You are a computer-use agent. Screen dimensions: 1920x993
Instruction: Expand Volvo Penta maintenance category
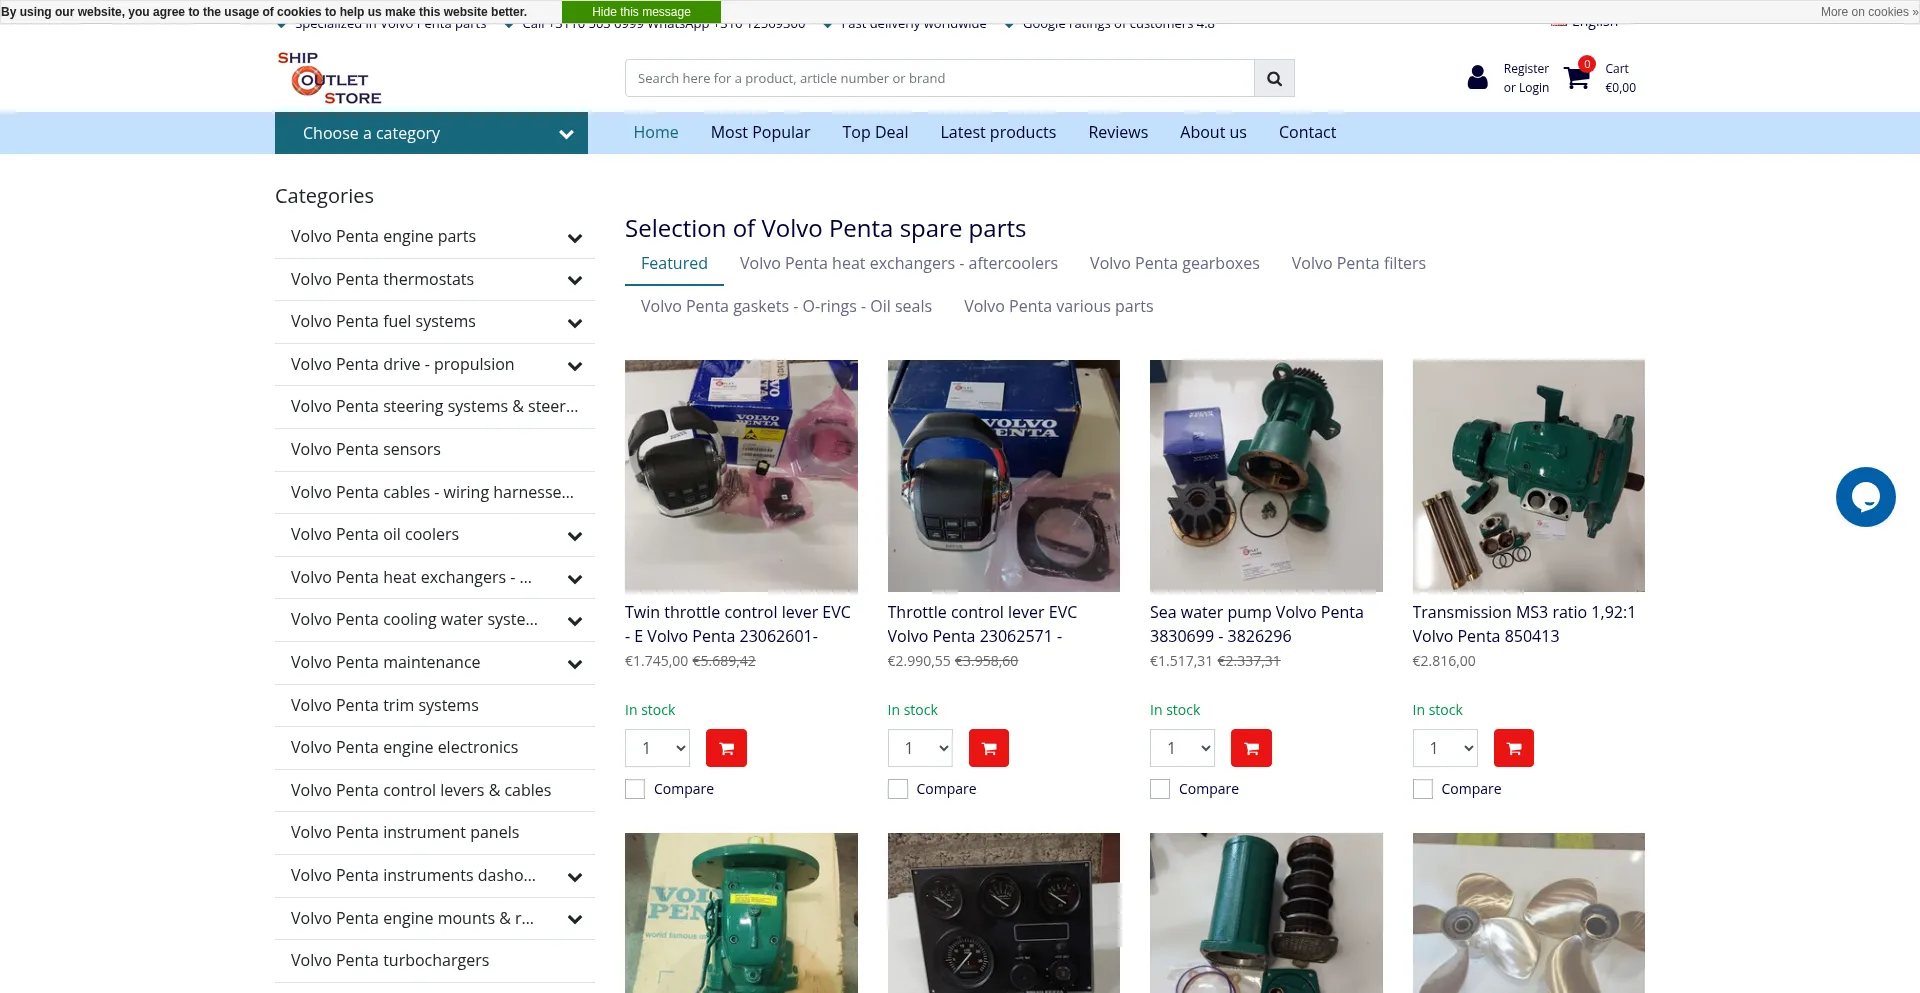coord(575,664)
